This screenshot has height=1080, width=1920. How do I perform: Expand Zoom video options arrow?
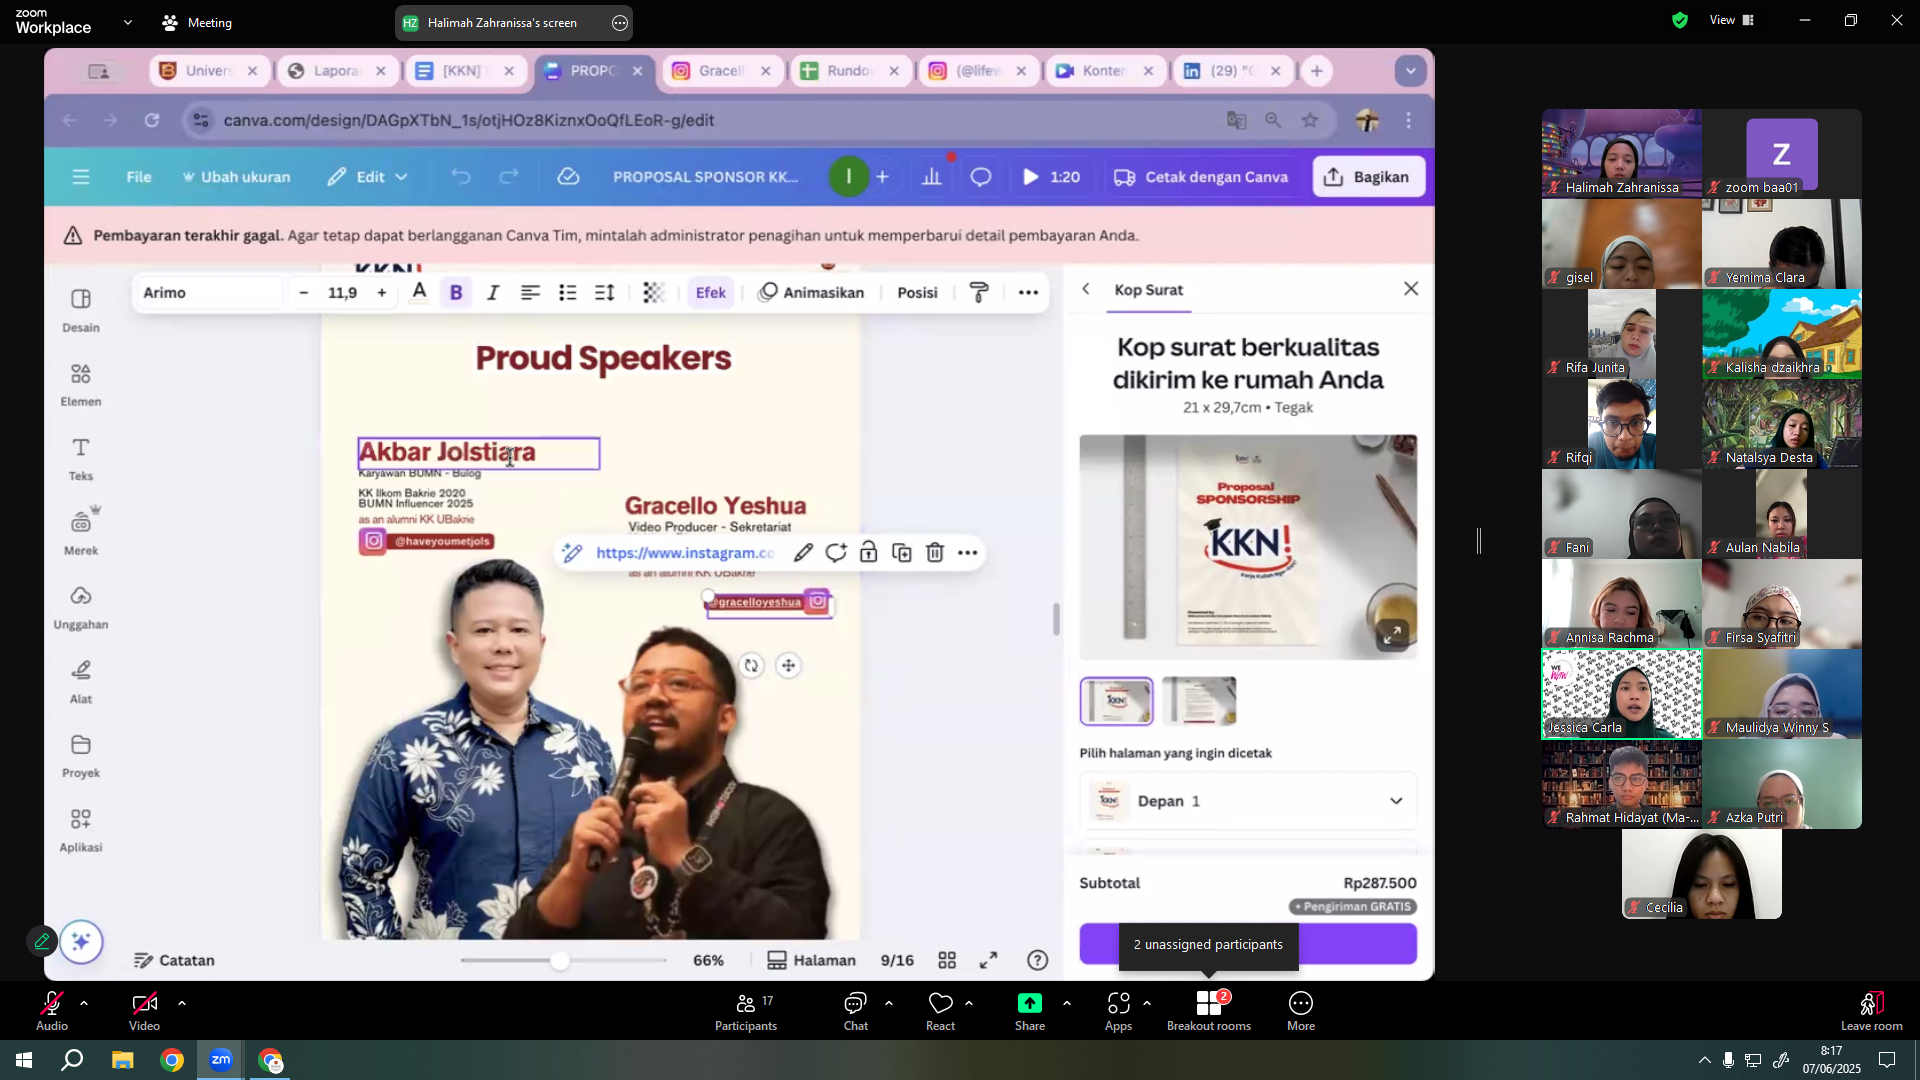point(182,1003)
